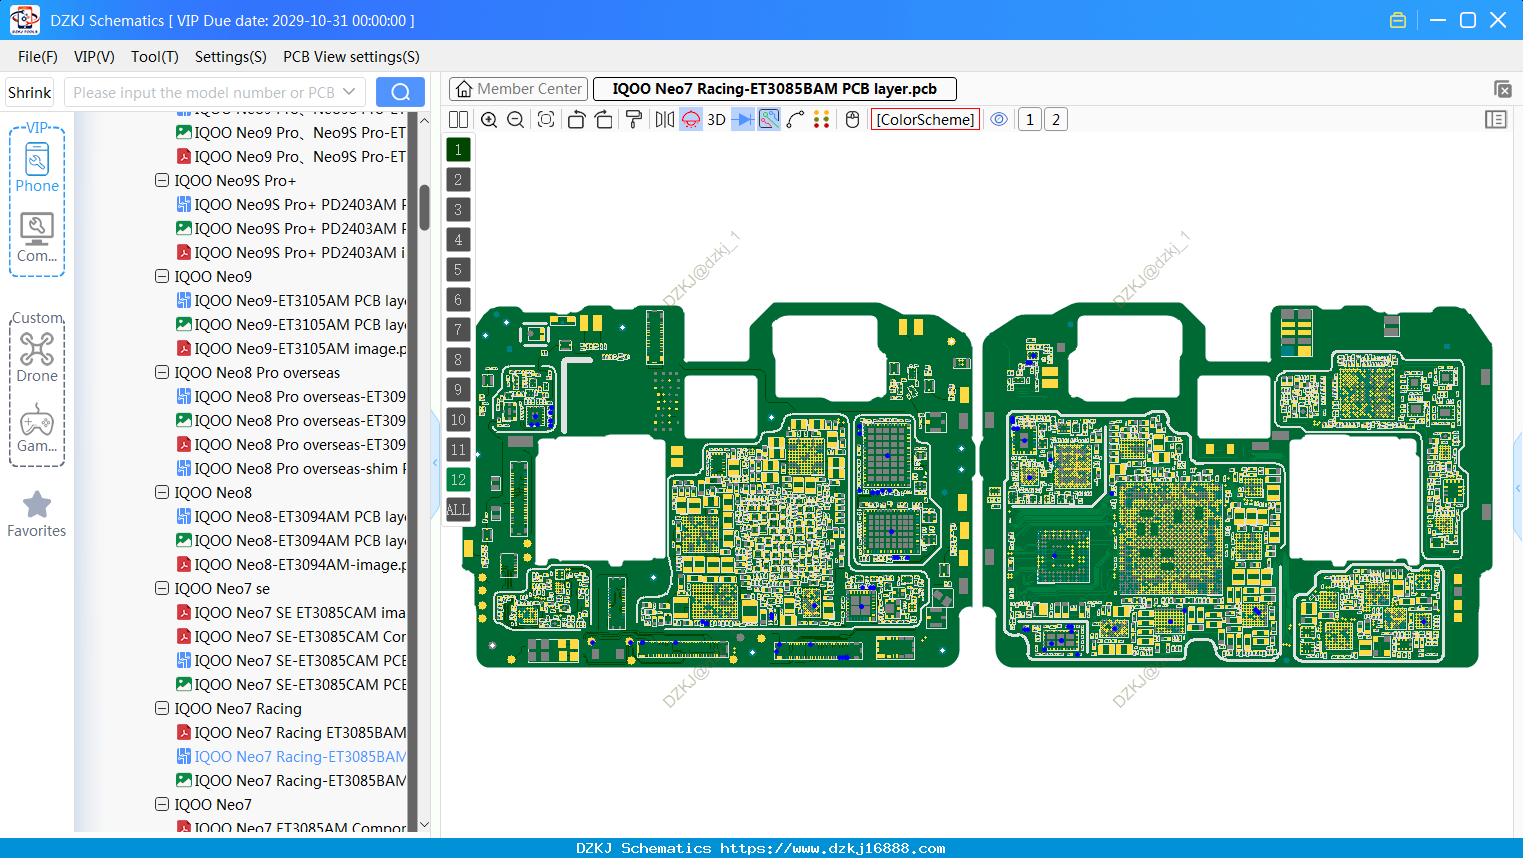
Task: Select board side button 2
Action: (1056, 120)
